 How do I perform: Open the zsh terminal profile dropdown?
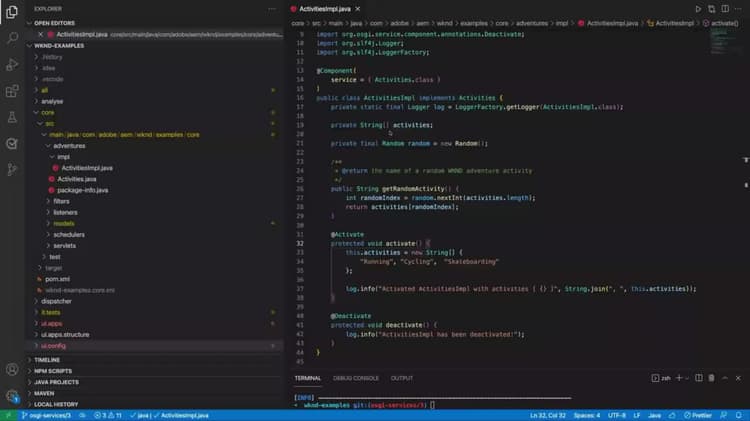coord(687,378)
